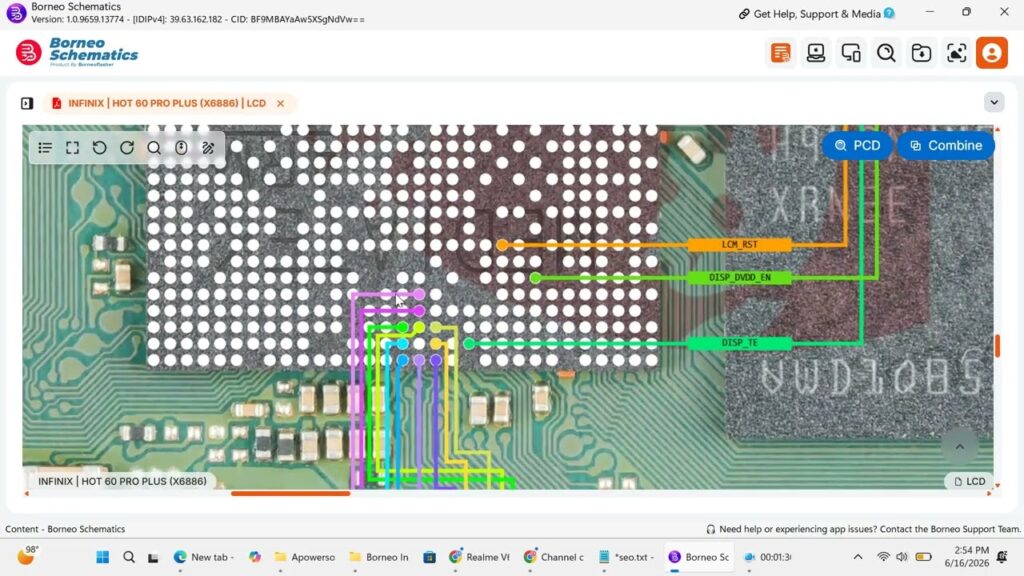Switch to Realme Chrome window in taskbar
The height and width of the screenshot is (576, 1024).
(479, 557)
